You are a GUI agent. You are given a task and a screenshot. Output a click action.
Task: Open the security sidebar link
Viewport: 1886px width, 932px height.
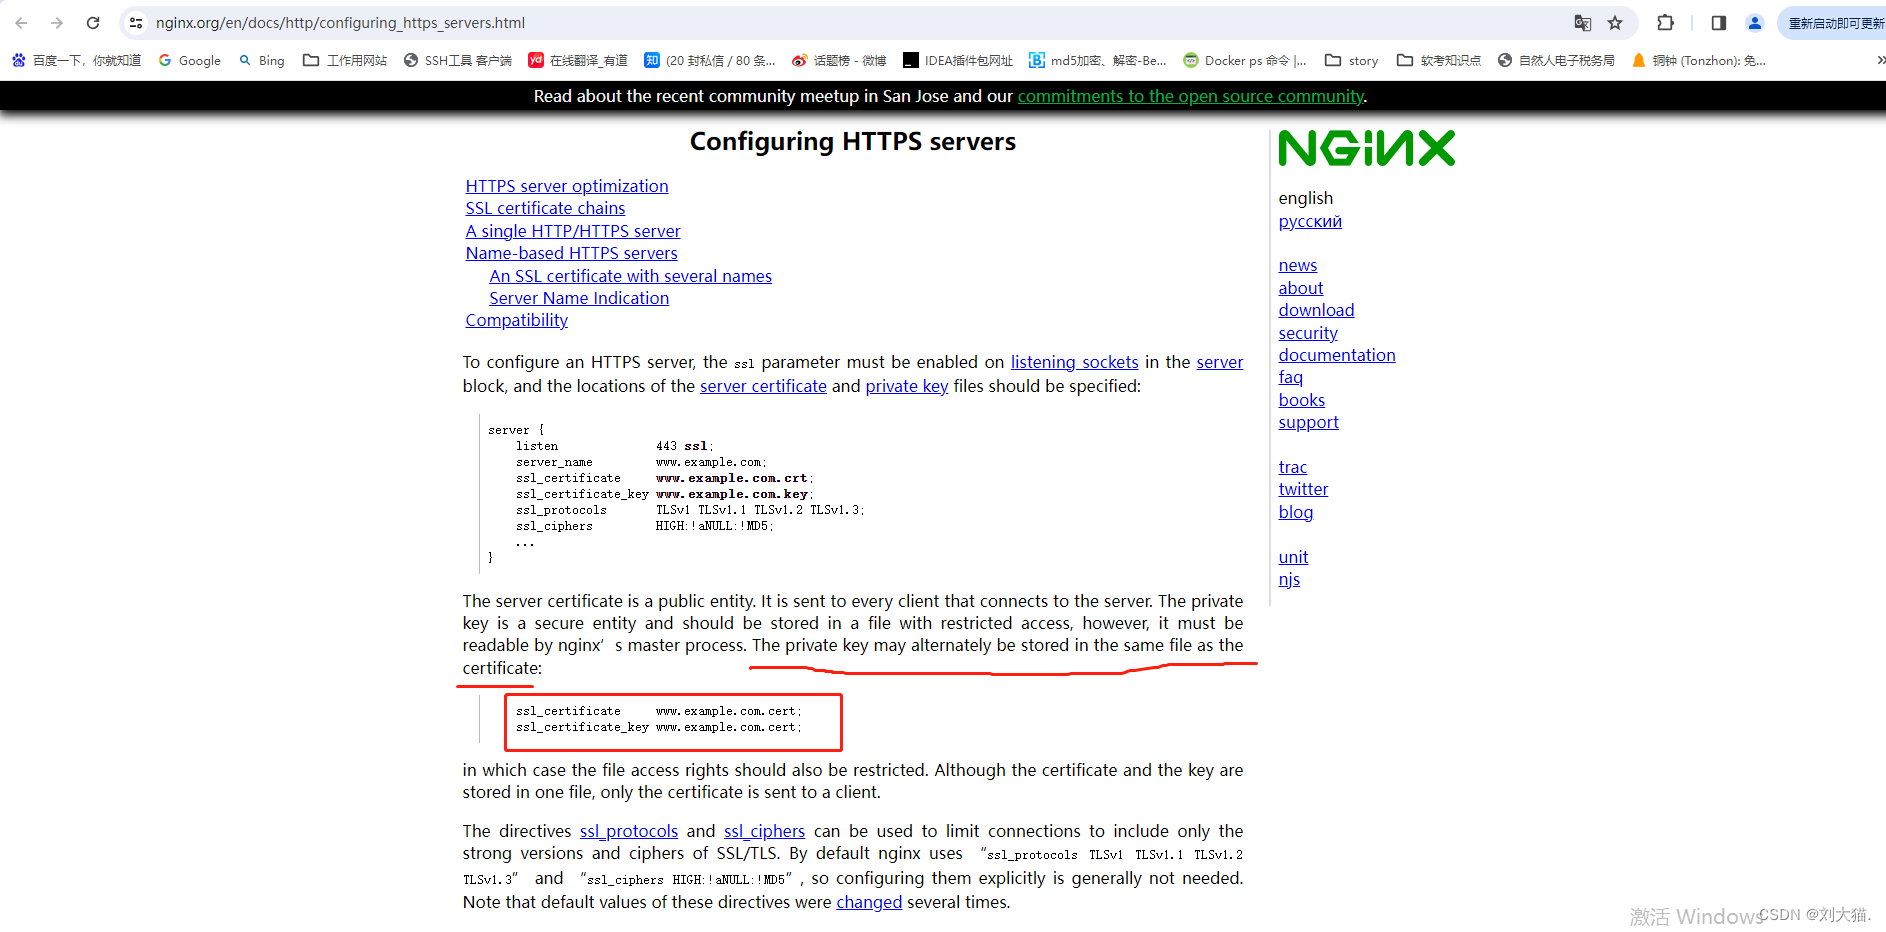pyautogui.click(x=1308, y=333)
